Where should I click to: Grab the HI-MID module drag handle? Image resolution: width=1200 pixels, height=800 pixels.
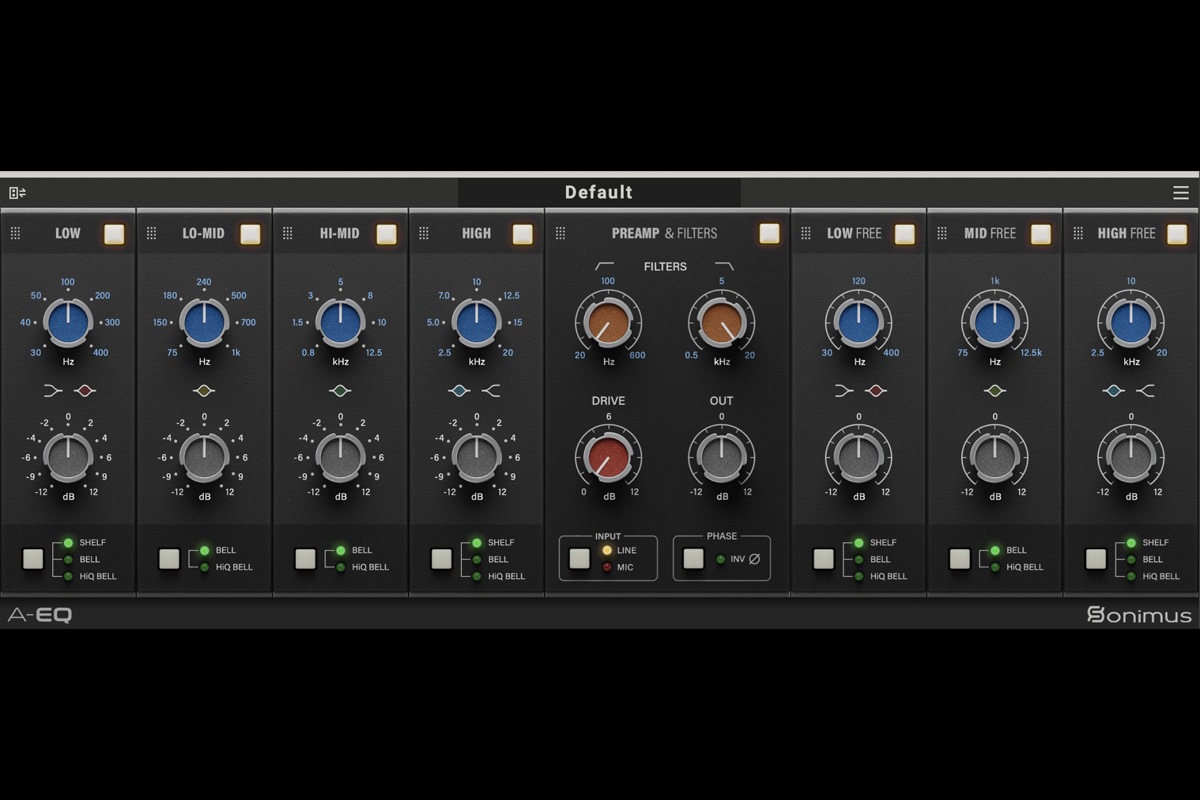pos(287,233)
